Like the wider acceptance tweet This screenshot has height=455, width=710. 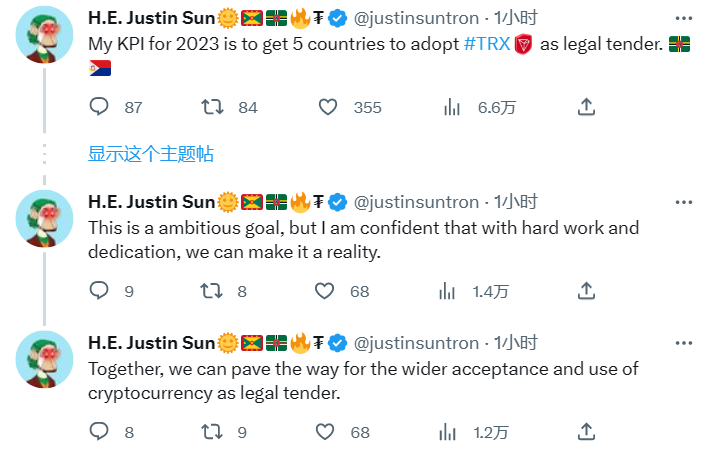coord(325,432)
